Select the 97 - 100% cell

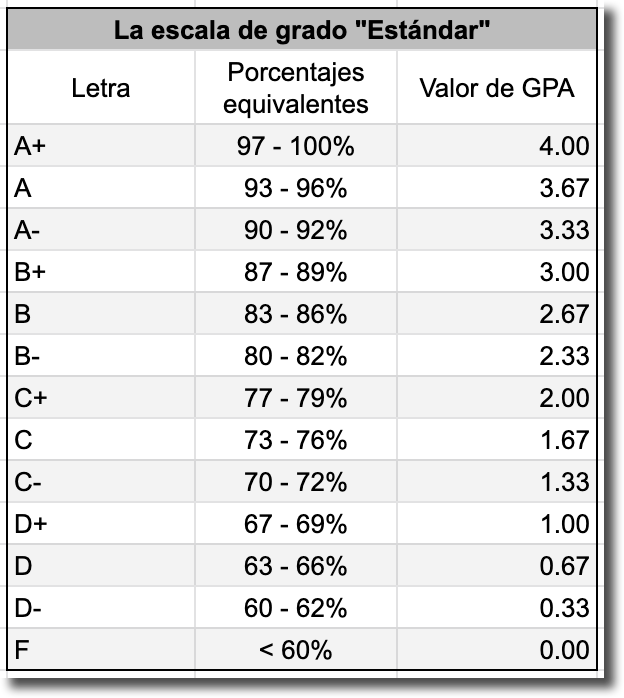click(296, 147)
